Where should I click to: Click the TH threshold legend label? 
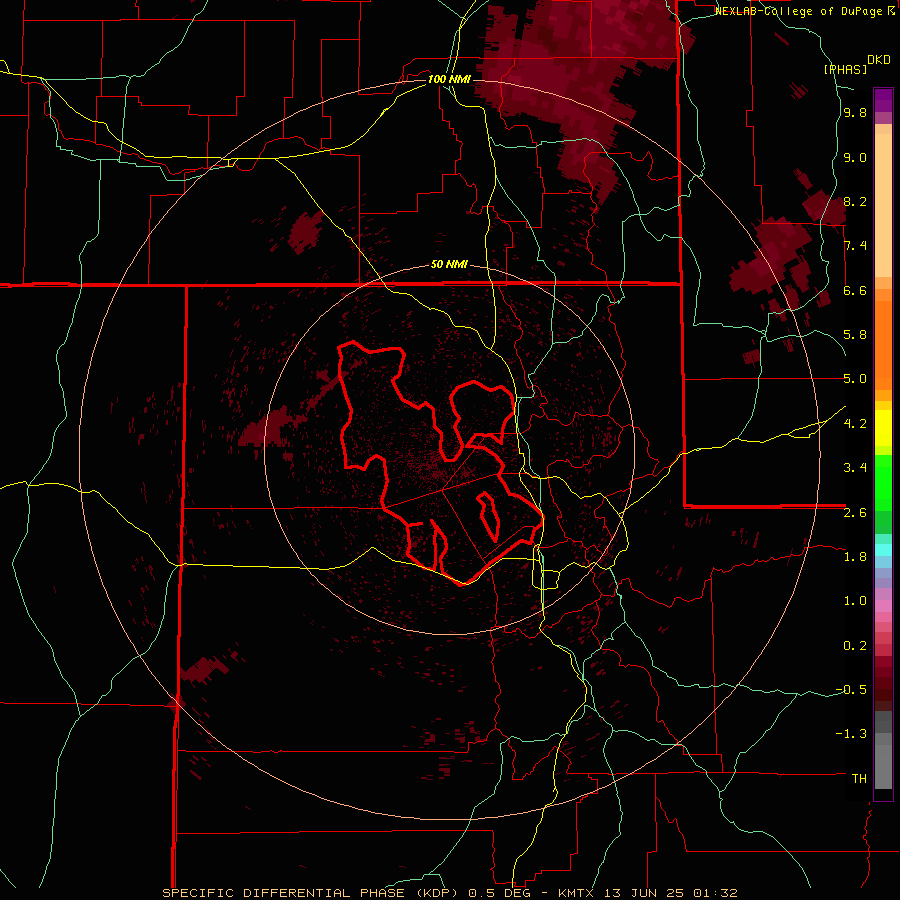(859, 779)
